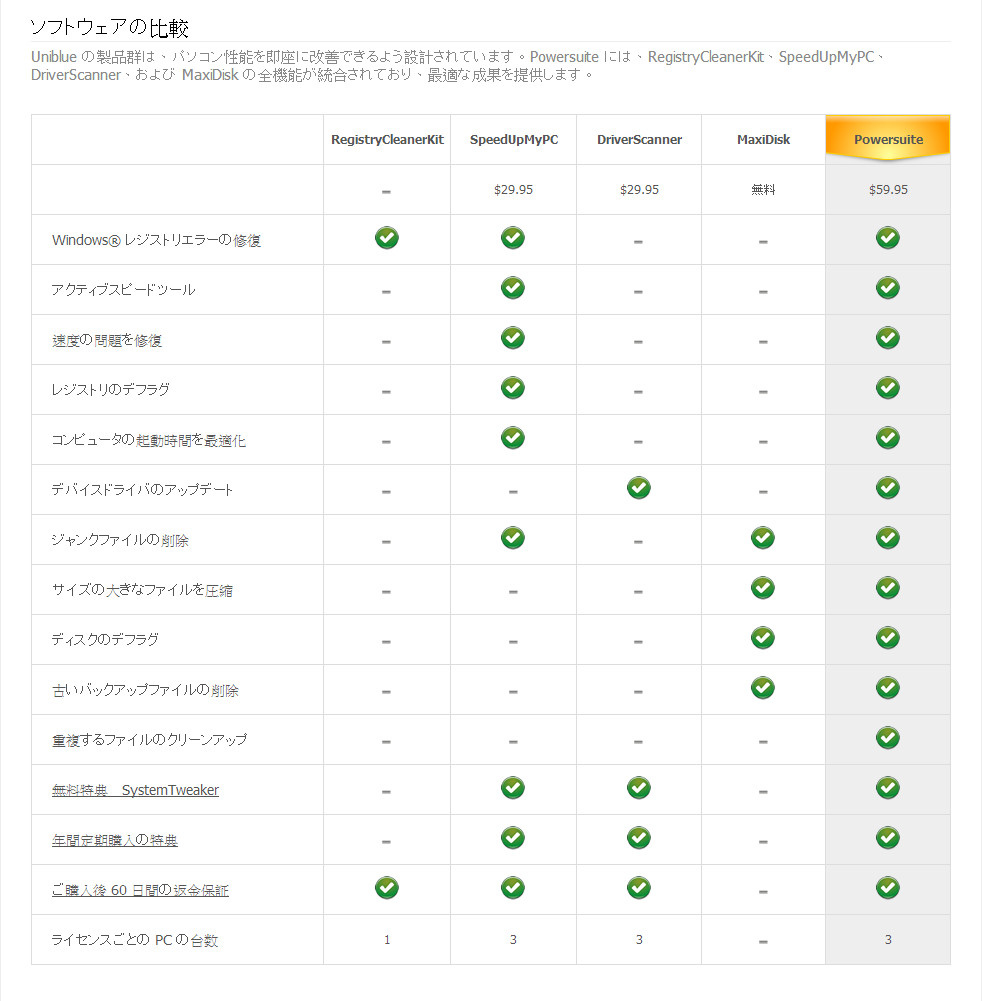Click Powersuite checkmark in ディスクのデフラグ row

(888, 638)
